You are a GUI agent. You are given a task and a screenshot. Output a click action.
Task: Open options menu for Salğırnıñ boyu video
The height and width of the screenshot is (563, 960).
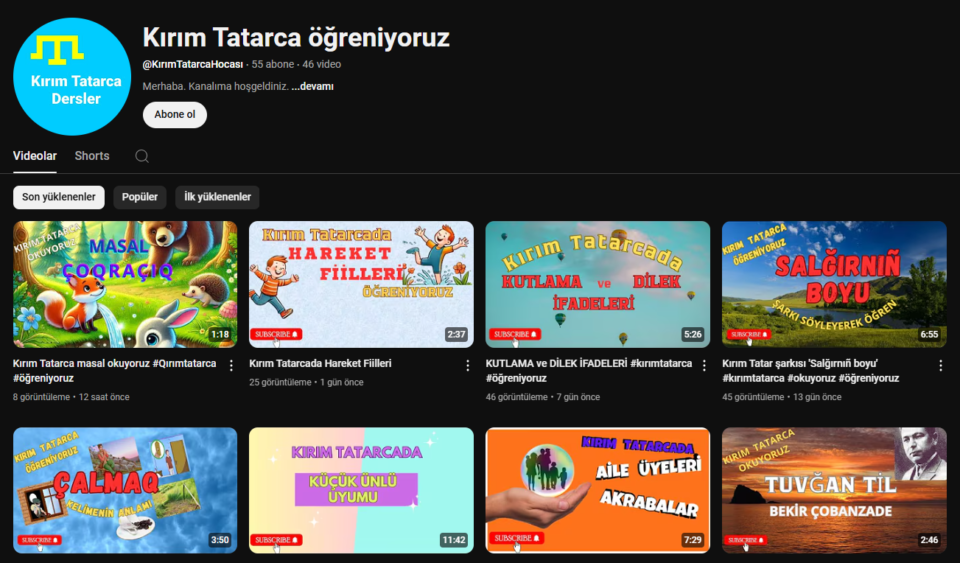(940, 365)
